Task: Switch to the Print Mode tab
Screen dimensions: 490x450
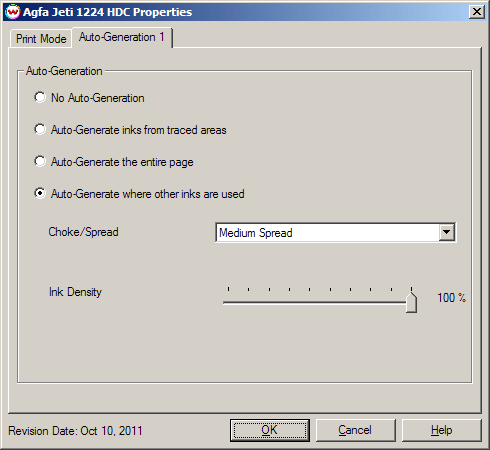Action: click(x=41, y=39)
